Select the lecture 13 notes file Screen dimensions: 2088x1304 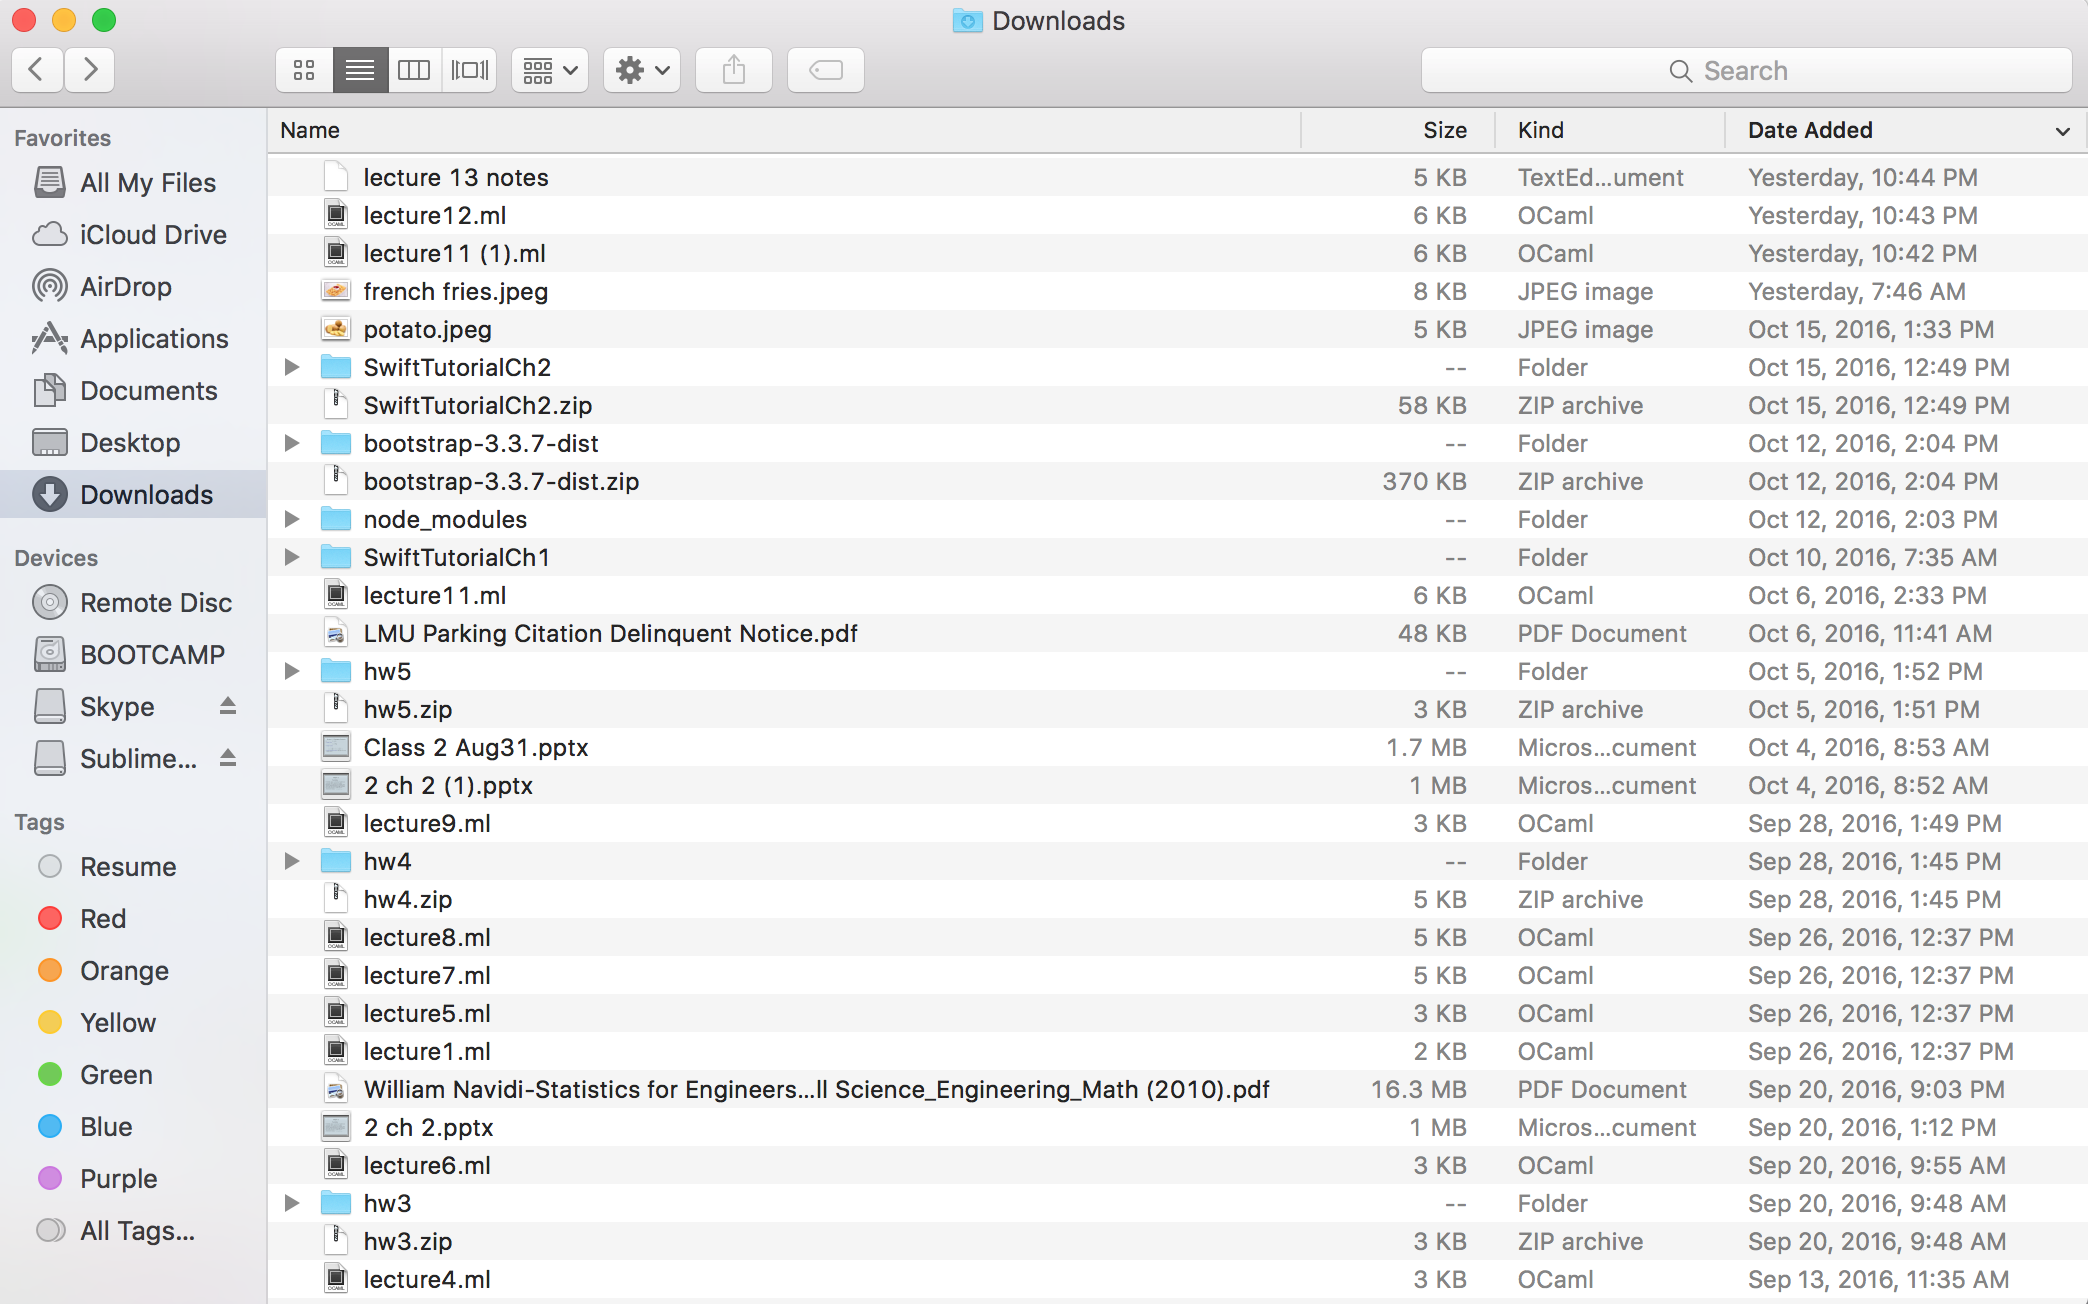[x=1178, y=177]
